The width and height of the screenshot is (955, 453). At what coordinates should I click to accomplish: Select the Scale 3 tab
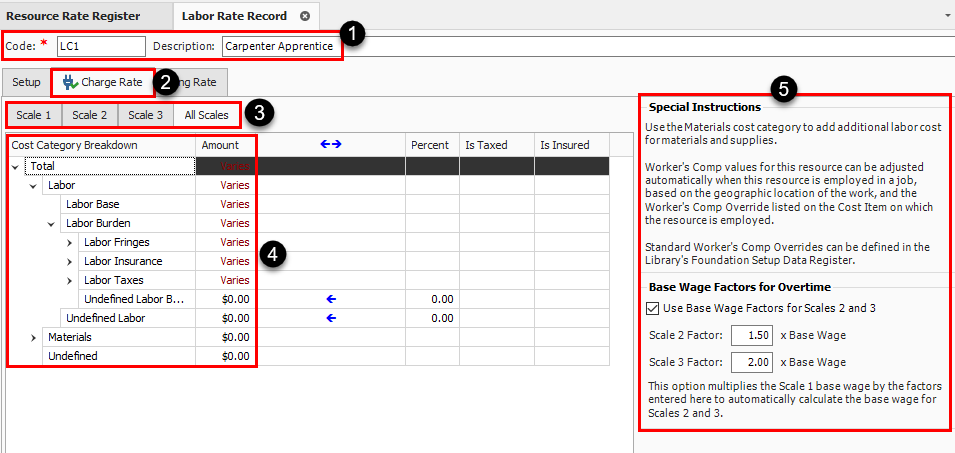click(146, 114)
